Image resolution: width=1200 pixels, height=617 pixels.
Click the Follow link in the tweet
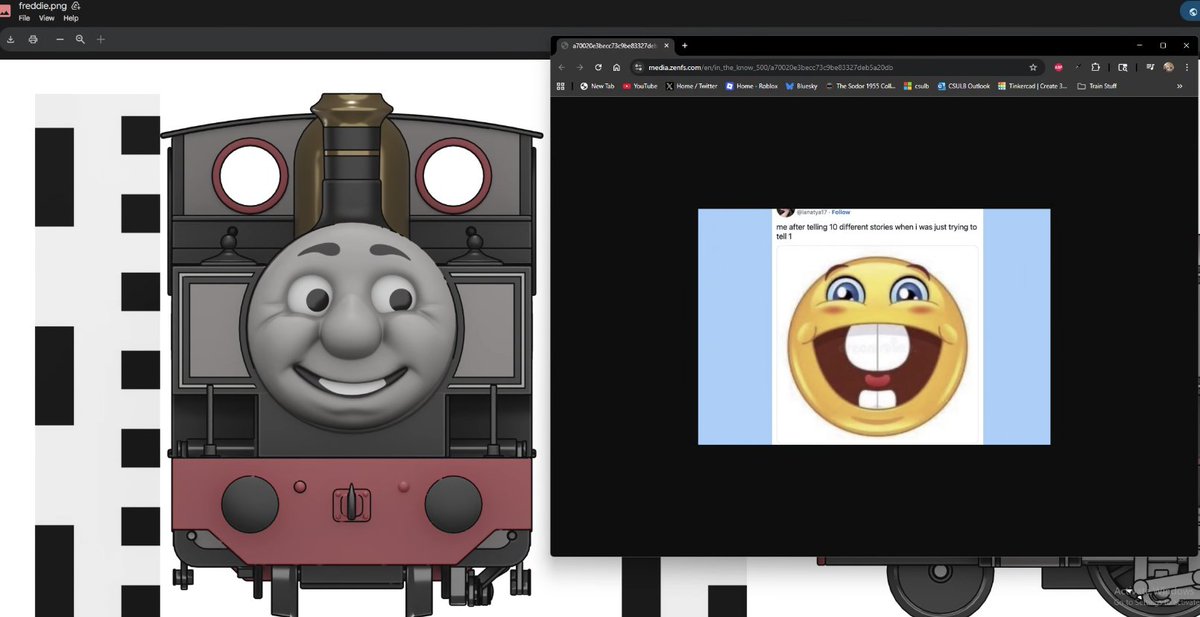tap(841, 212)
